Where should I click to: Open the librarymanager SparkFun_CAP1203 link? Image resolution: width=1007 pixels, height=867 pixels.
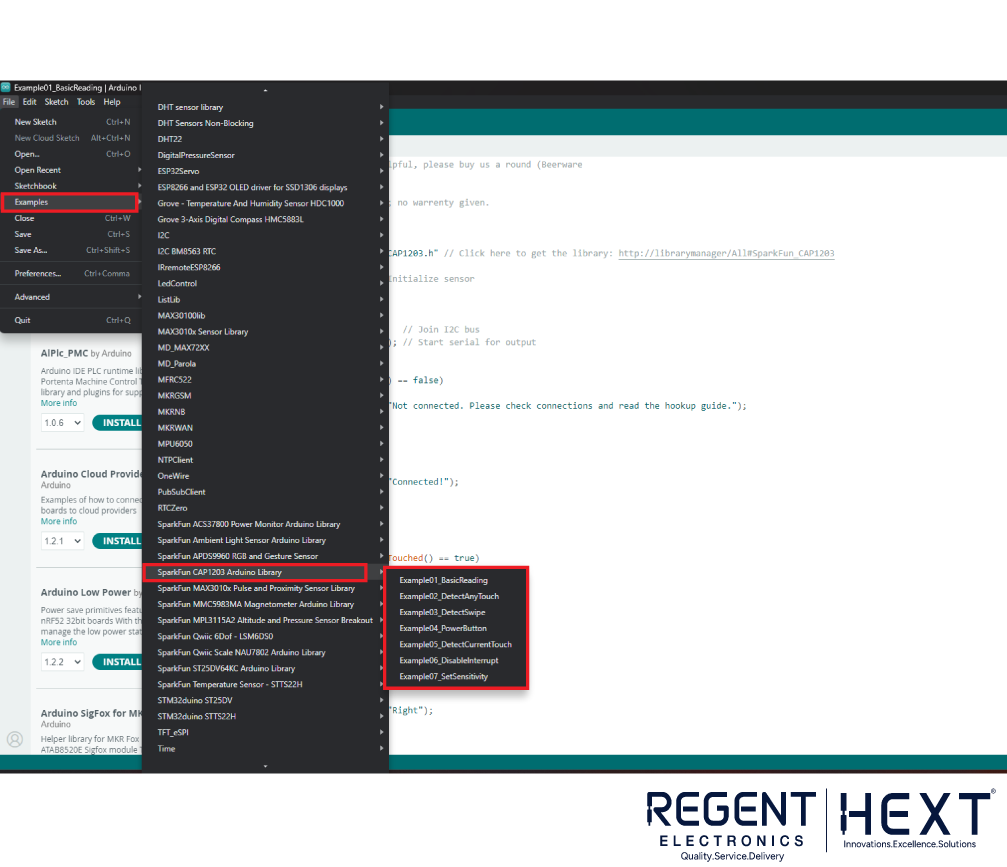[x=726, y=253]
